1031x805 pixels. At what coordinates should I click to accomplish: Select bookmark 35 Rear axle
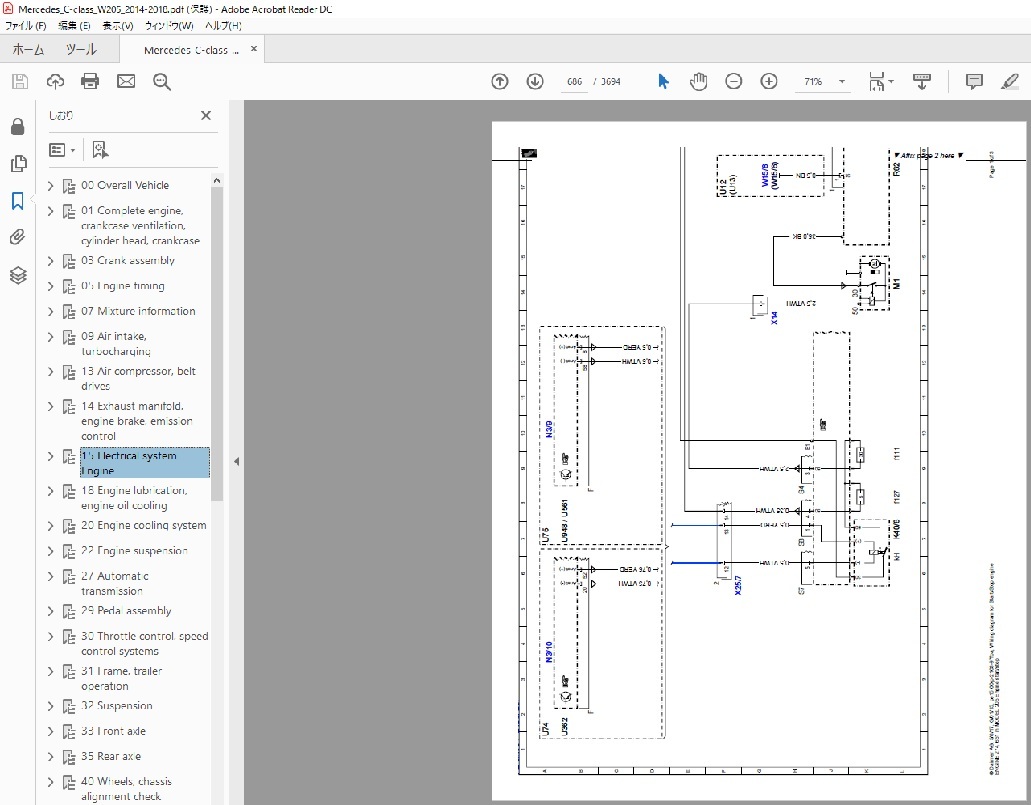[x=110, y=756]
